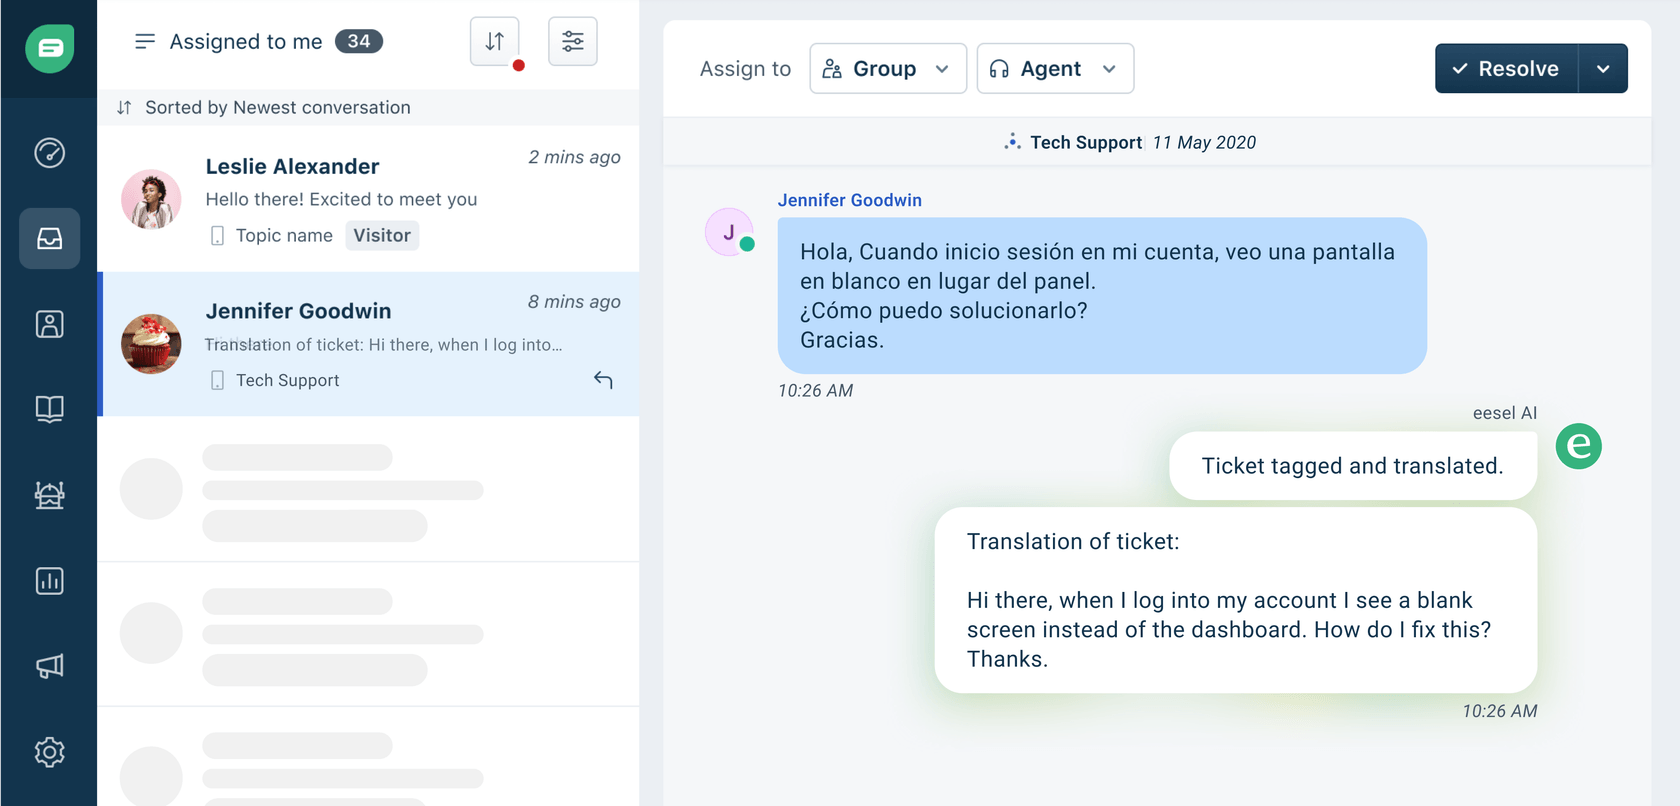
Task: Expand the Group assignment dropdown
Action: click(x=887, y=69)
